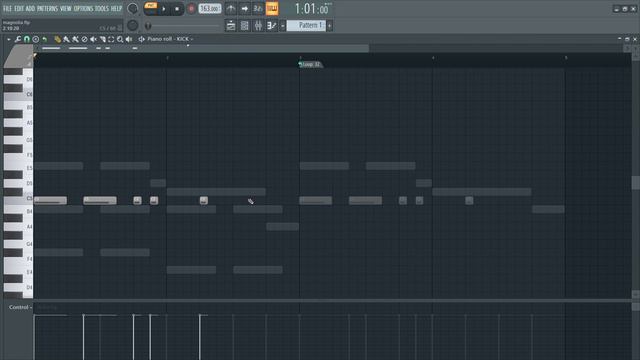Click the song position slider handle
640x360 pixels.
coord(148,26)
